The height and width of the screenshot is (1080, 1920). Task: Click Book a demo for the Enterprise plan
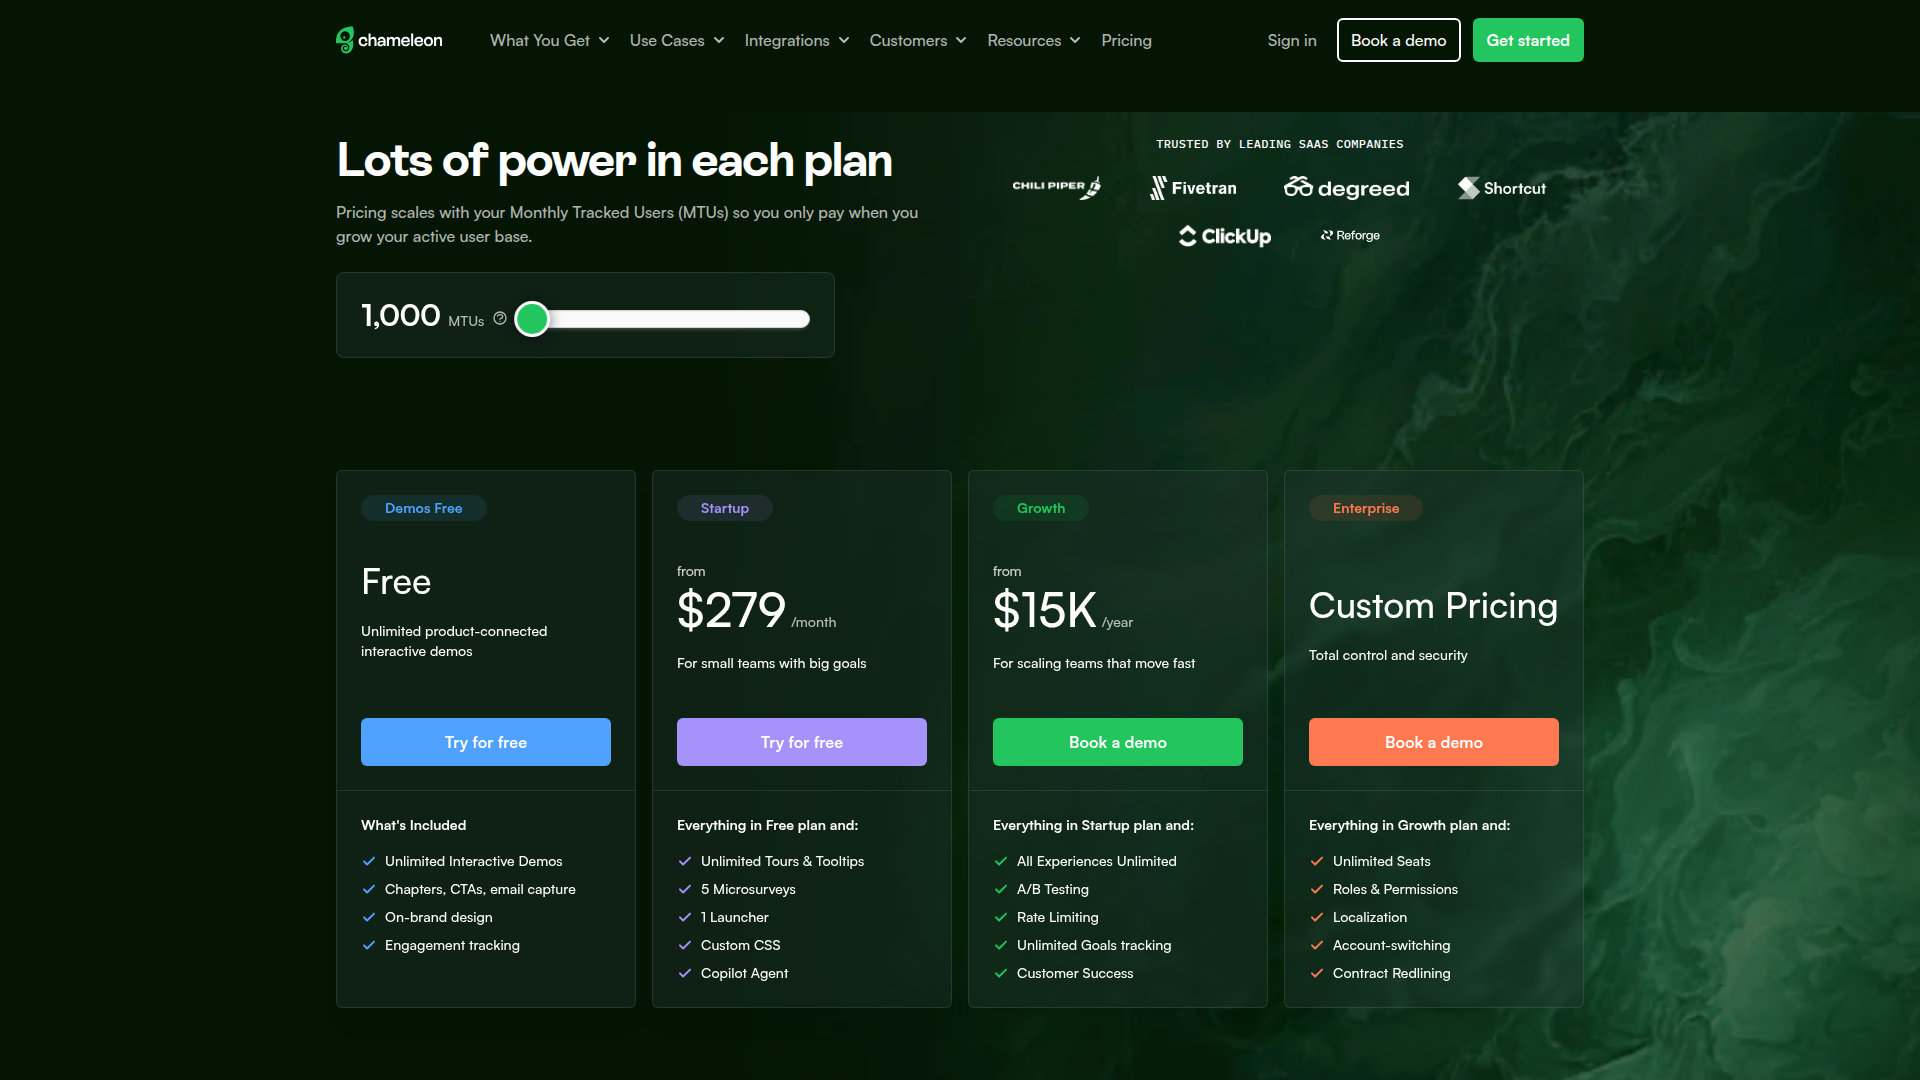tap(1433, 742)
